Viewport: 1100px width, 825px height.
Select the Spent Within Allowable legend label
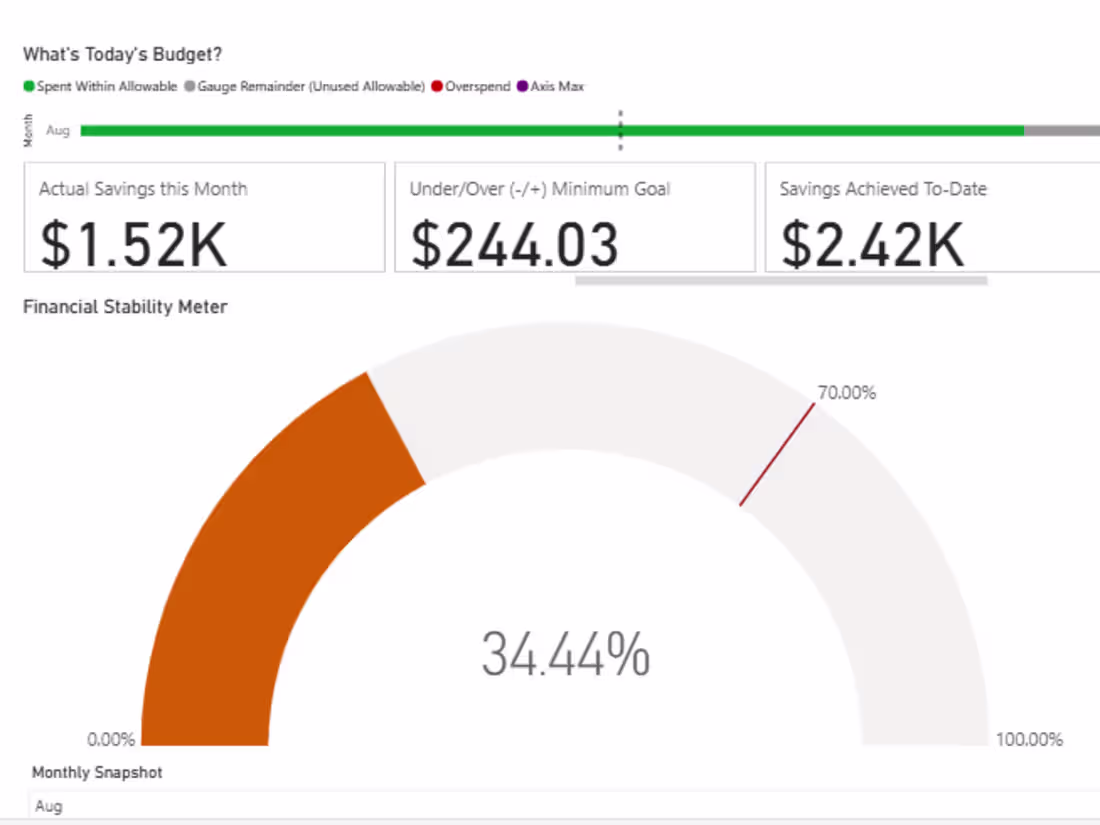click(107, 86)
